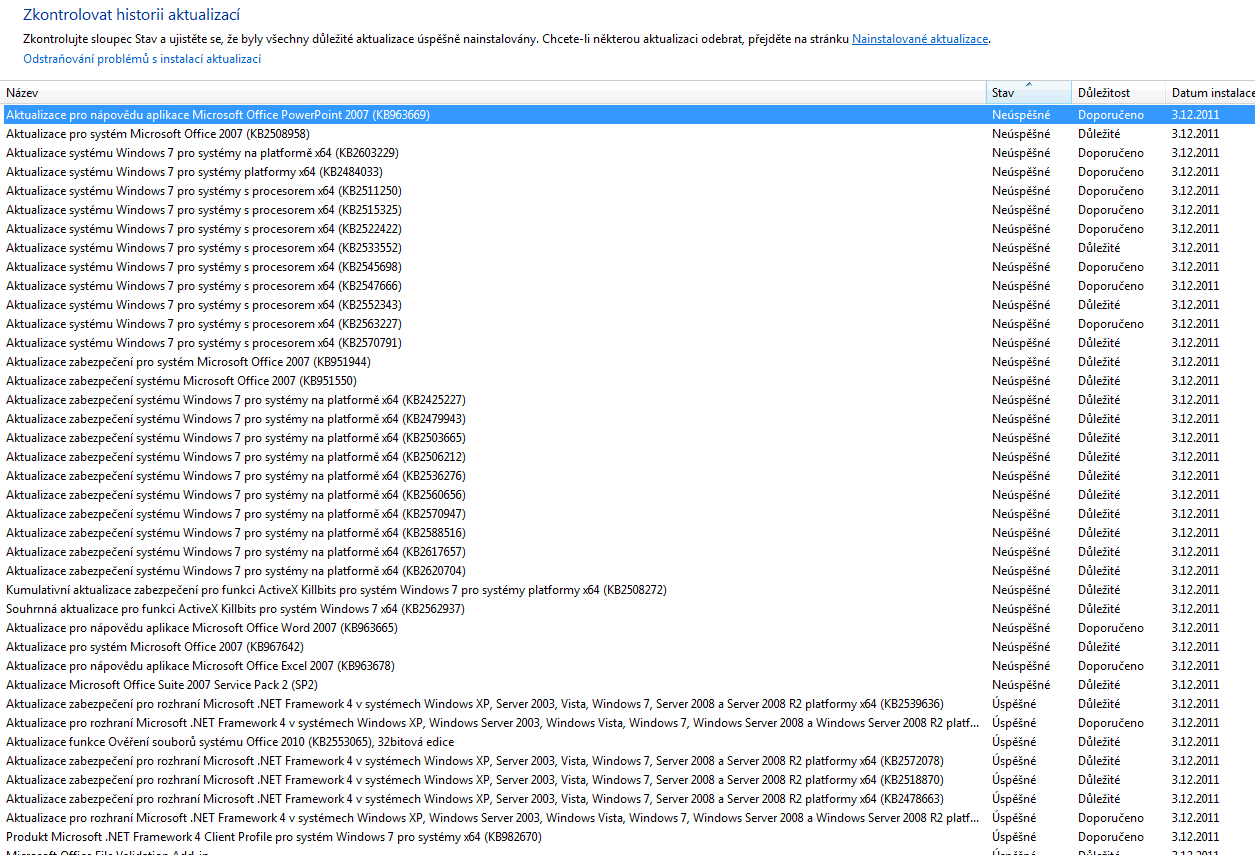
Task: Select Windows 7 update KB2484033 row
Action: coord(627,172)
